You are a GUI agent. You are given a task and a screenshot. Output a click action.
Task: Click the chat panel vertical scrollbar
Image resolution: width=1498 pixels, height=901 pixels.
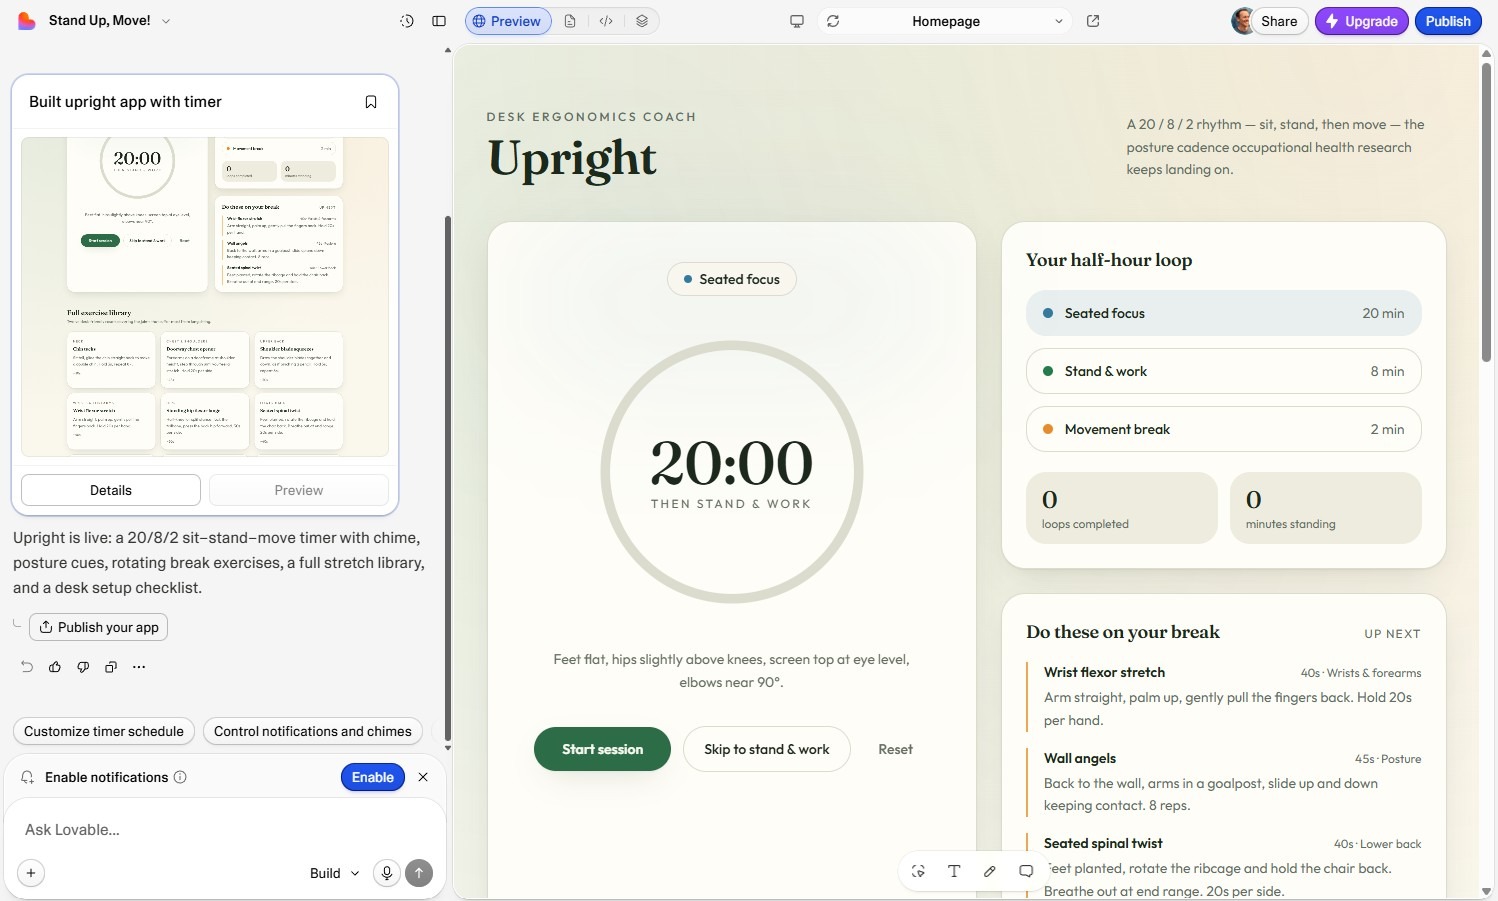coord(447,478)
